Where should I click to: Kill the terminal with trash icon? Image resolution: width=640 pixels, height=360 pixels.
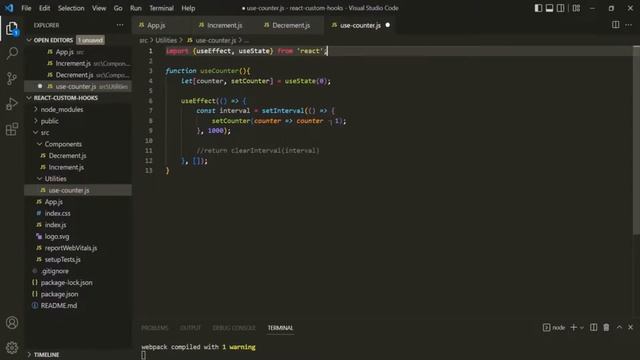point(606,327)
